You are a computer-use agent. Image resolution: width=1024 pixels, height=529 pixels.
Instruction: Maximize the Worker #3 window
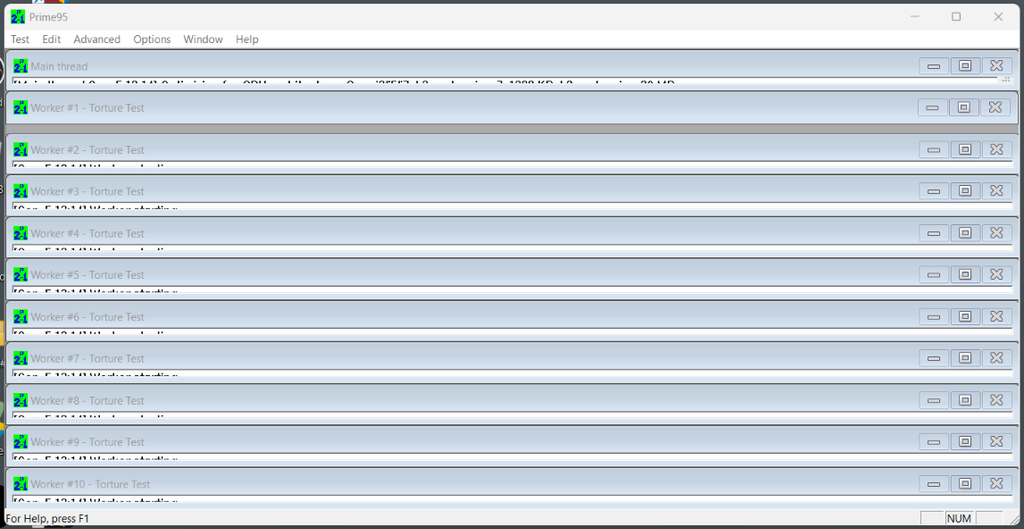[x=965, y=191]
